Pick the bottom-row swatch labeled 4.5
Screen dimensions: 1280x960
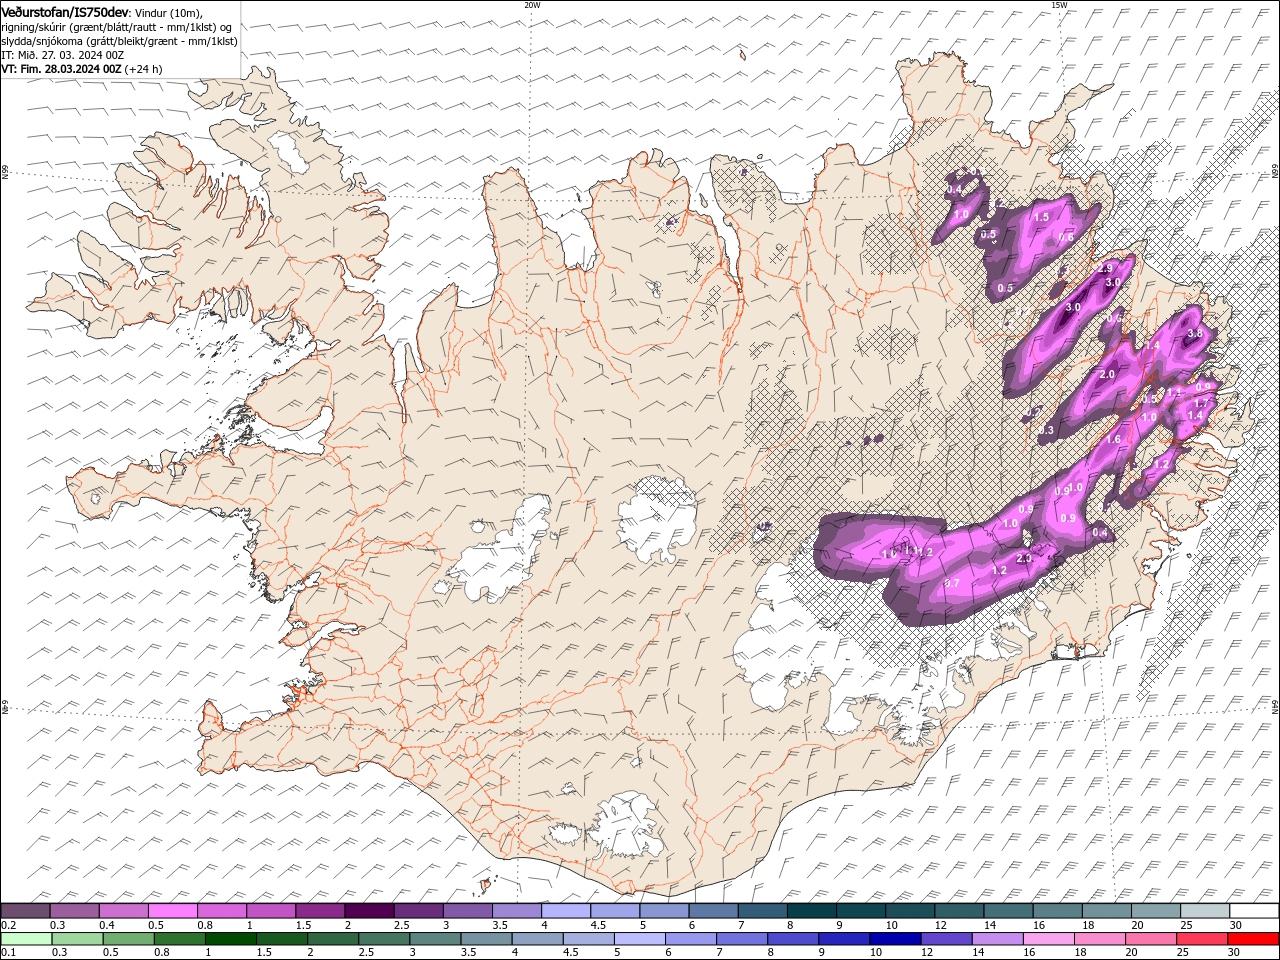pyautogui.click(x=589, y=939)
